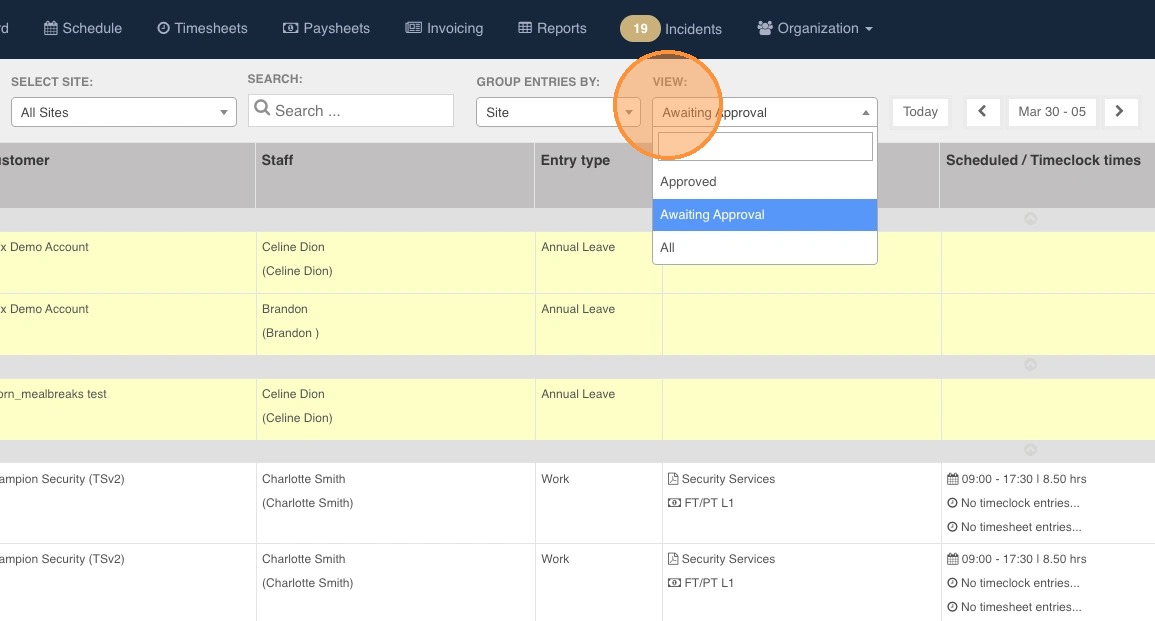
Task: Advance to next week arrow
Action: pos(1119,112)
